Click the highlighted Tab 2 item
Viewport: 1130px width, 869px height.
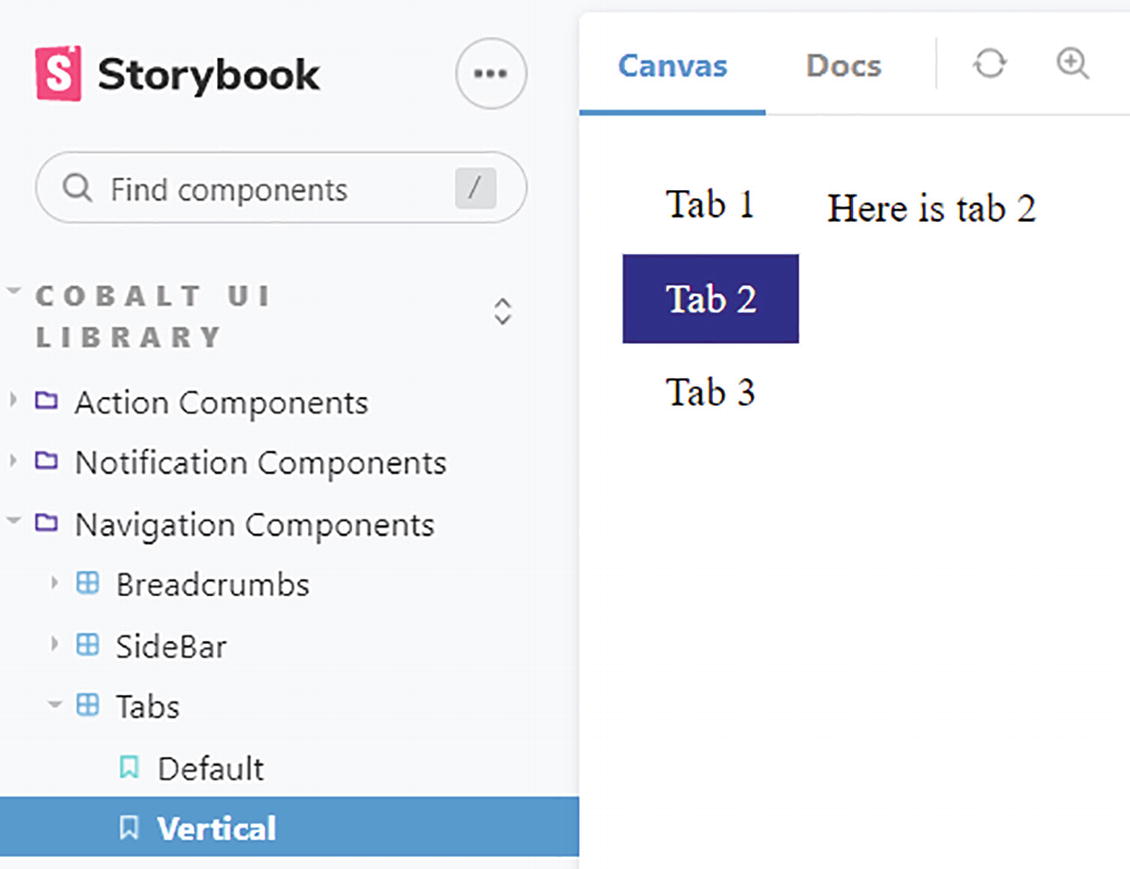[x=710, y=299]
